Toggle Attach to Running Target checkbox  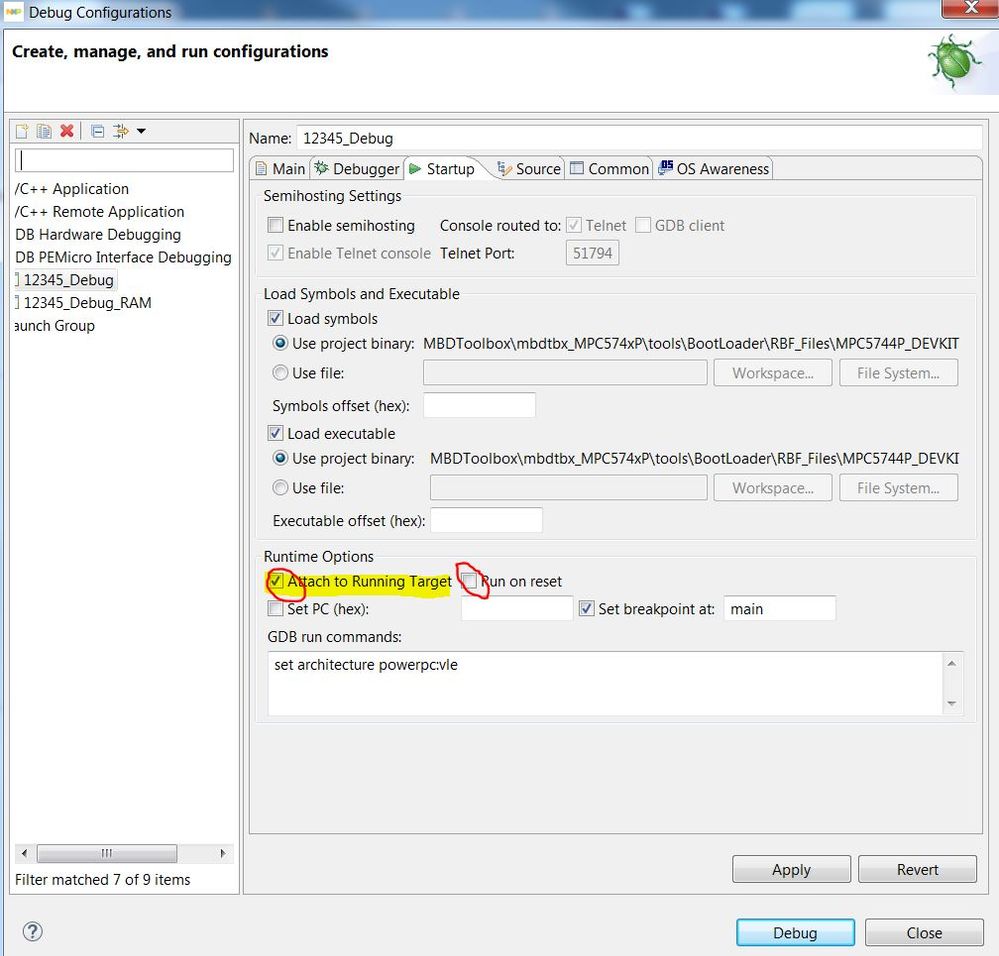[275, 581]
